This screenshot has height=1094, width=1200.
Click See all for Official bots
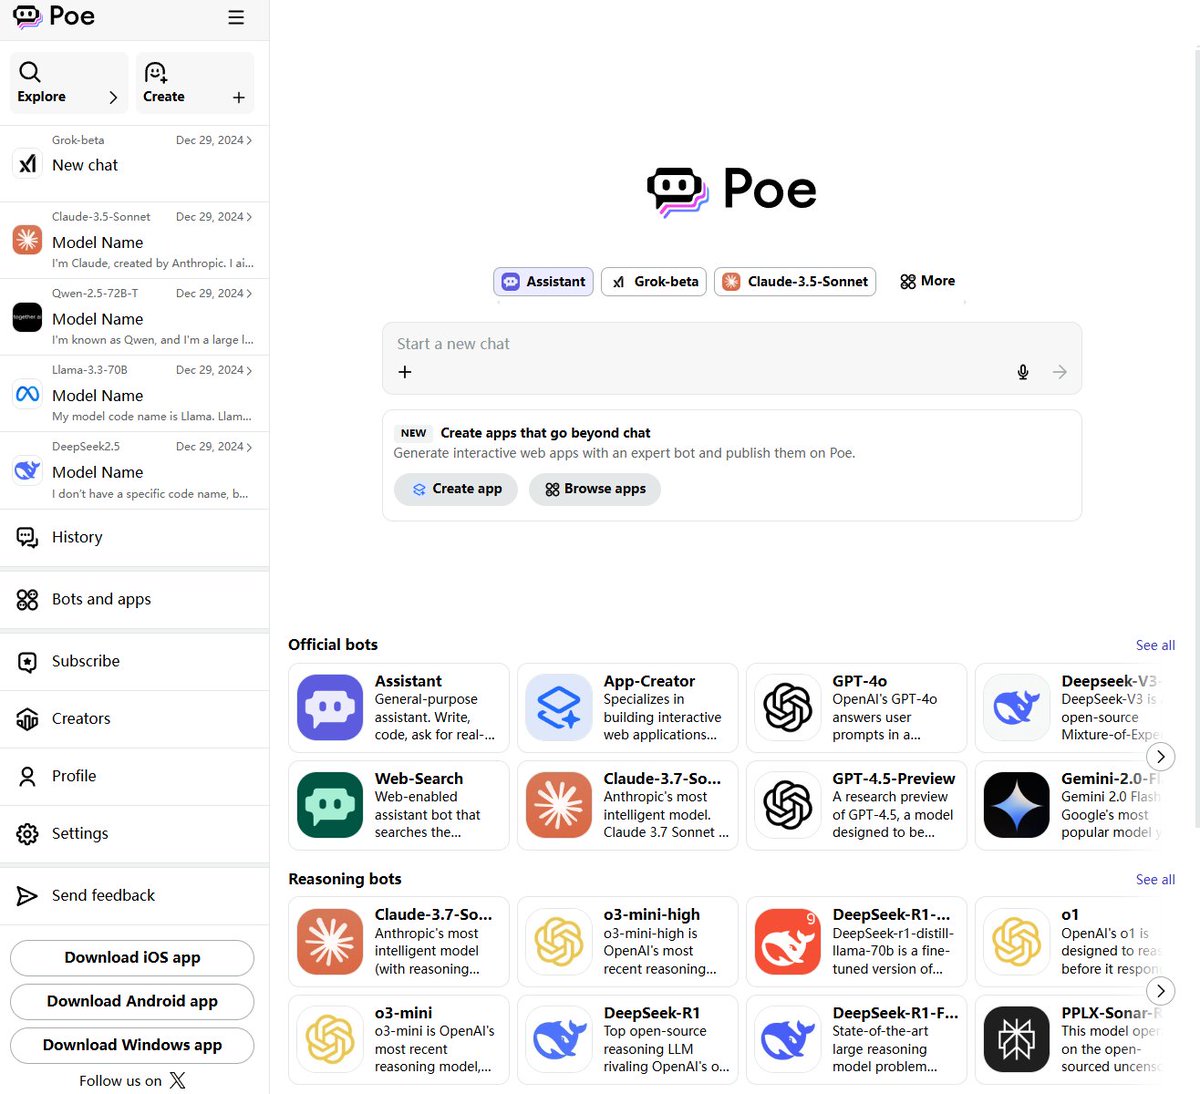[x=1155, y=645]
